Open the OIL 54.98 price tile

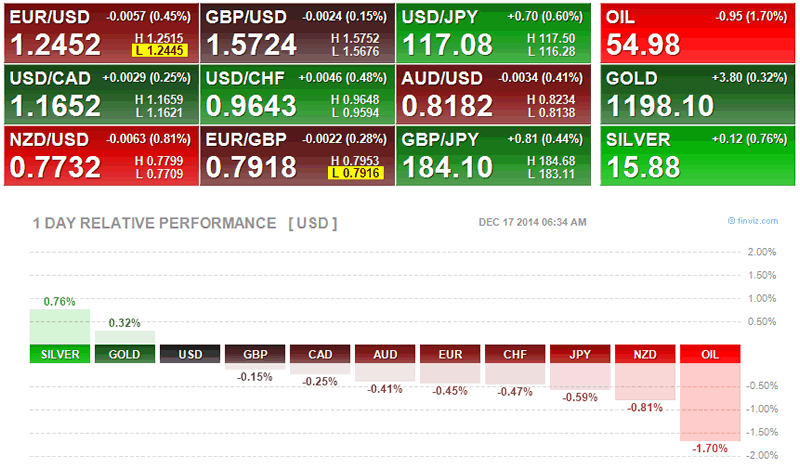697,34
